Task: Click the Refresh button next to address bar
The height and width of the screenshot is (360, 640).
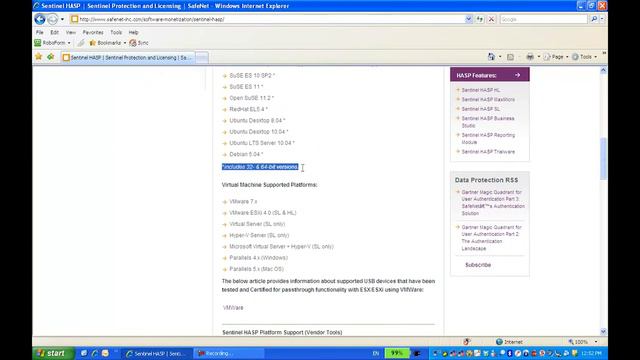Action: 480,19
